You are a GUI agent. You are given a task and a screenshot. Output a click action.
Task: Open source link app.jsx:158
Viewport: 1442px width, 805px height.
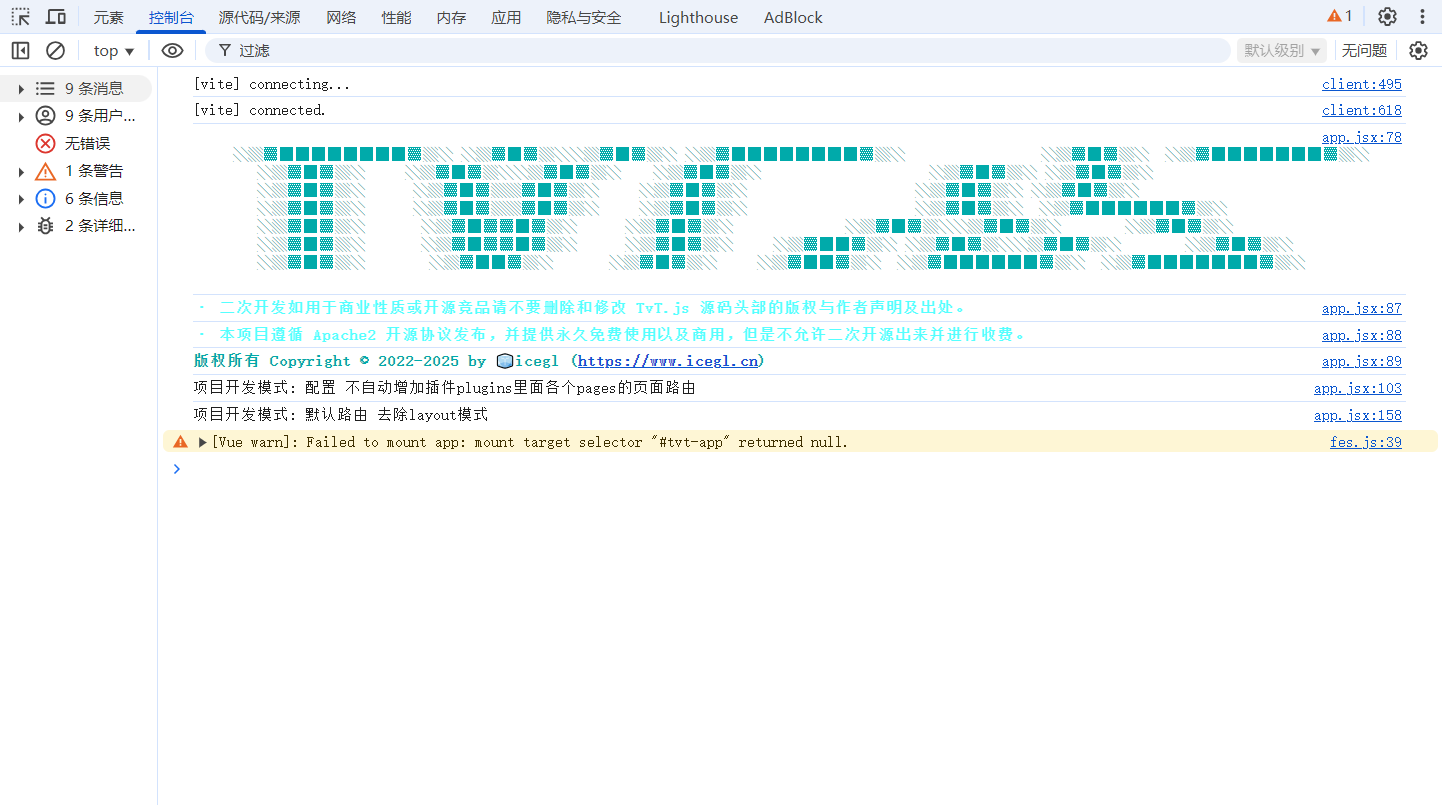point(1357,415)
